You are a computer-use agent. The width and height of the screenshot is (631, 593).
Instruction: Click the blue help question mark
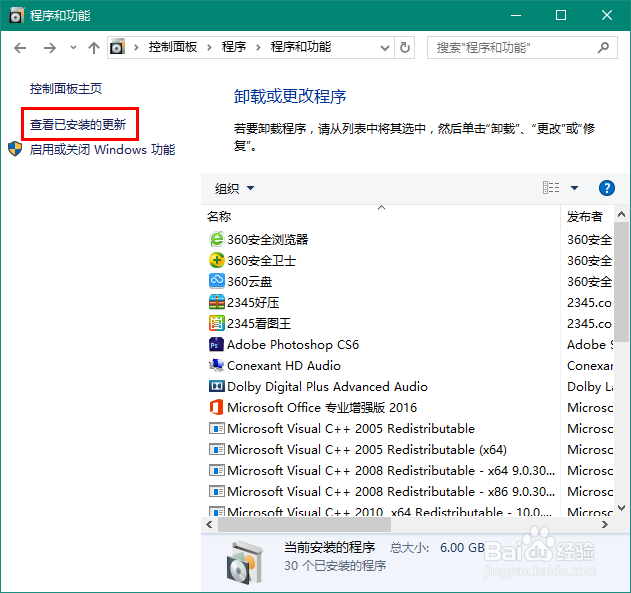pyautogui.click(x=606, y=188)
